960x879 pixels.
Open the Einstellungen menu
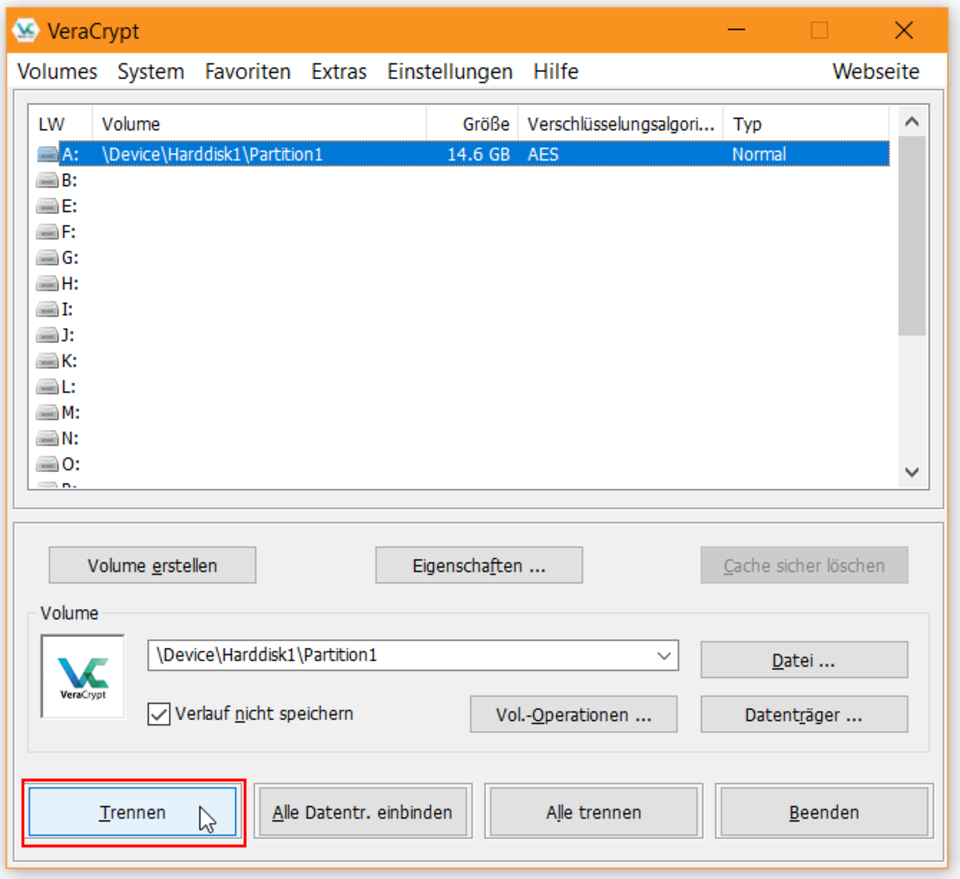(x=449, y=72)
